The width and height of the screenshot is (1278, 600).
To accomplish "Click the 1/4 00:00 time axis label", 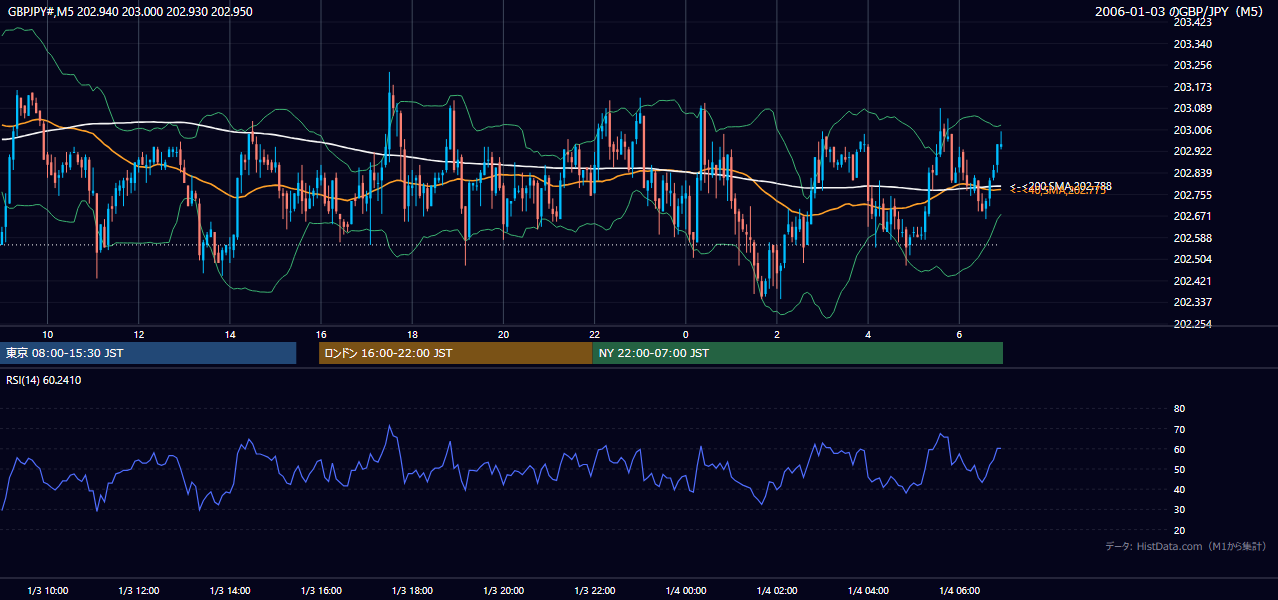I will tap(685, 591).
